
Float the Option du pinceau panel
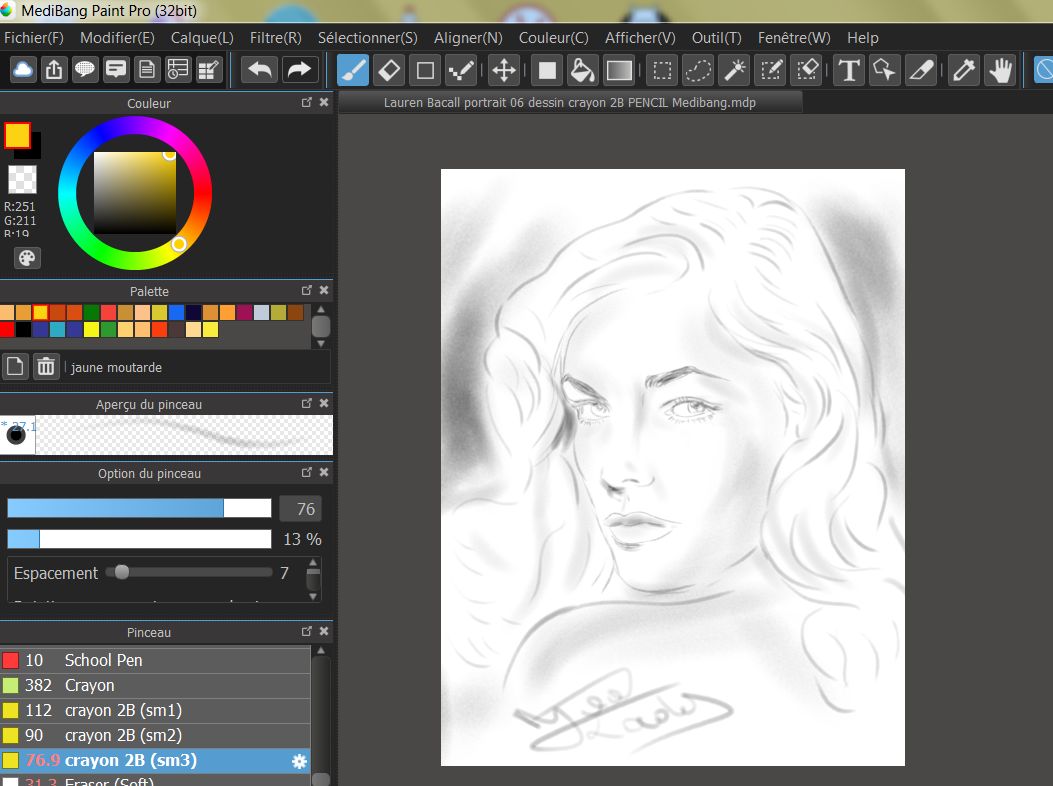(x=306, y=472)
